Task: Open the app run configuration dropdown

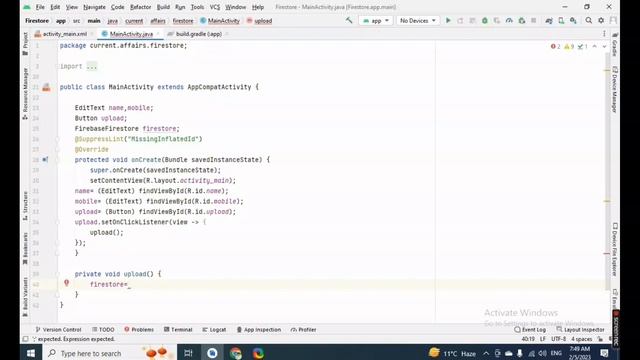Action: click(x=376, y=20)
